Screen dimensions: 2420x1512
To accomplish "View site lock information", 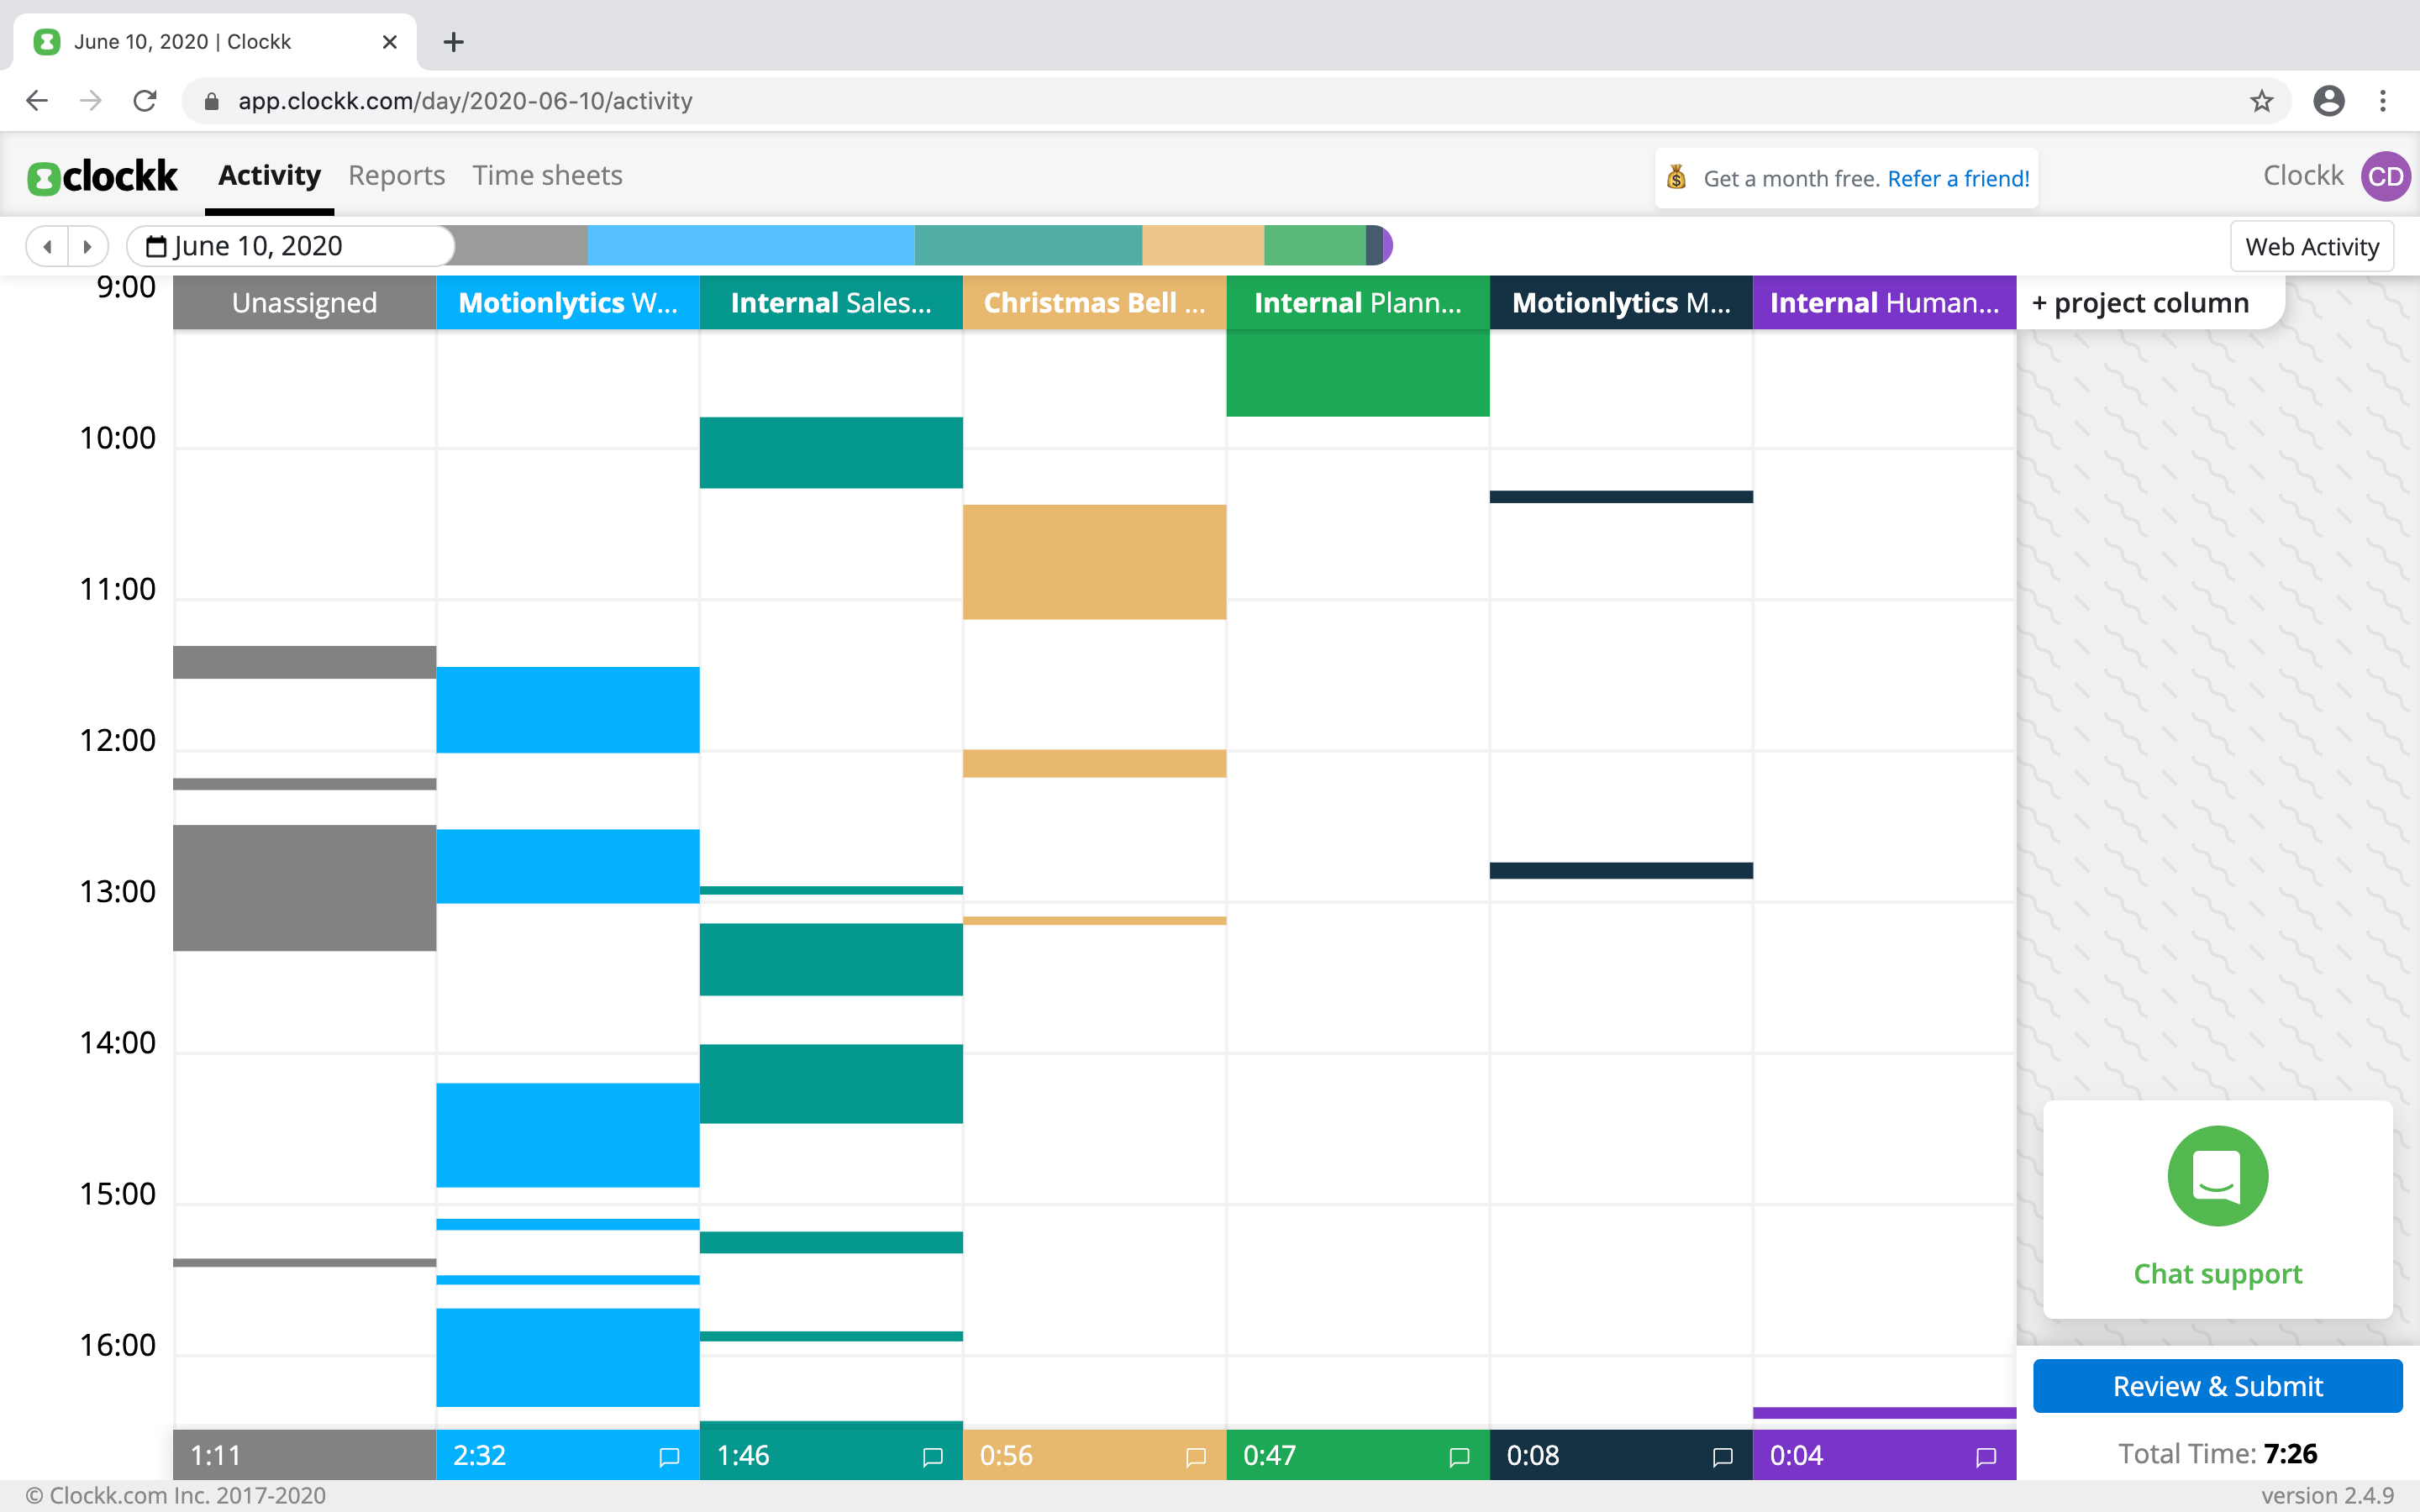I will [211, 101].
